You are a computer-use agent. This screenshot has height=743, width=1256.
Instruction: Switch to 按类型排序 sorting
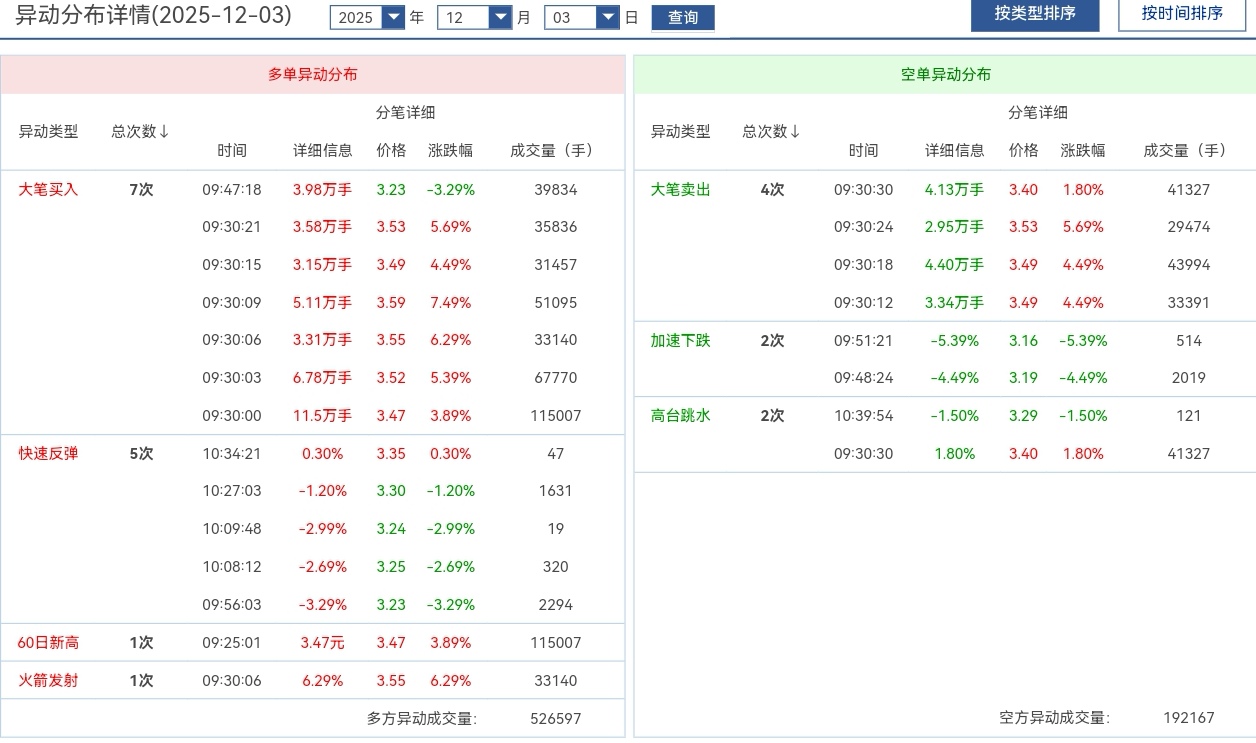pos(1035,14)
